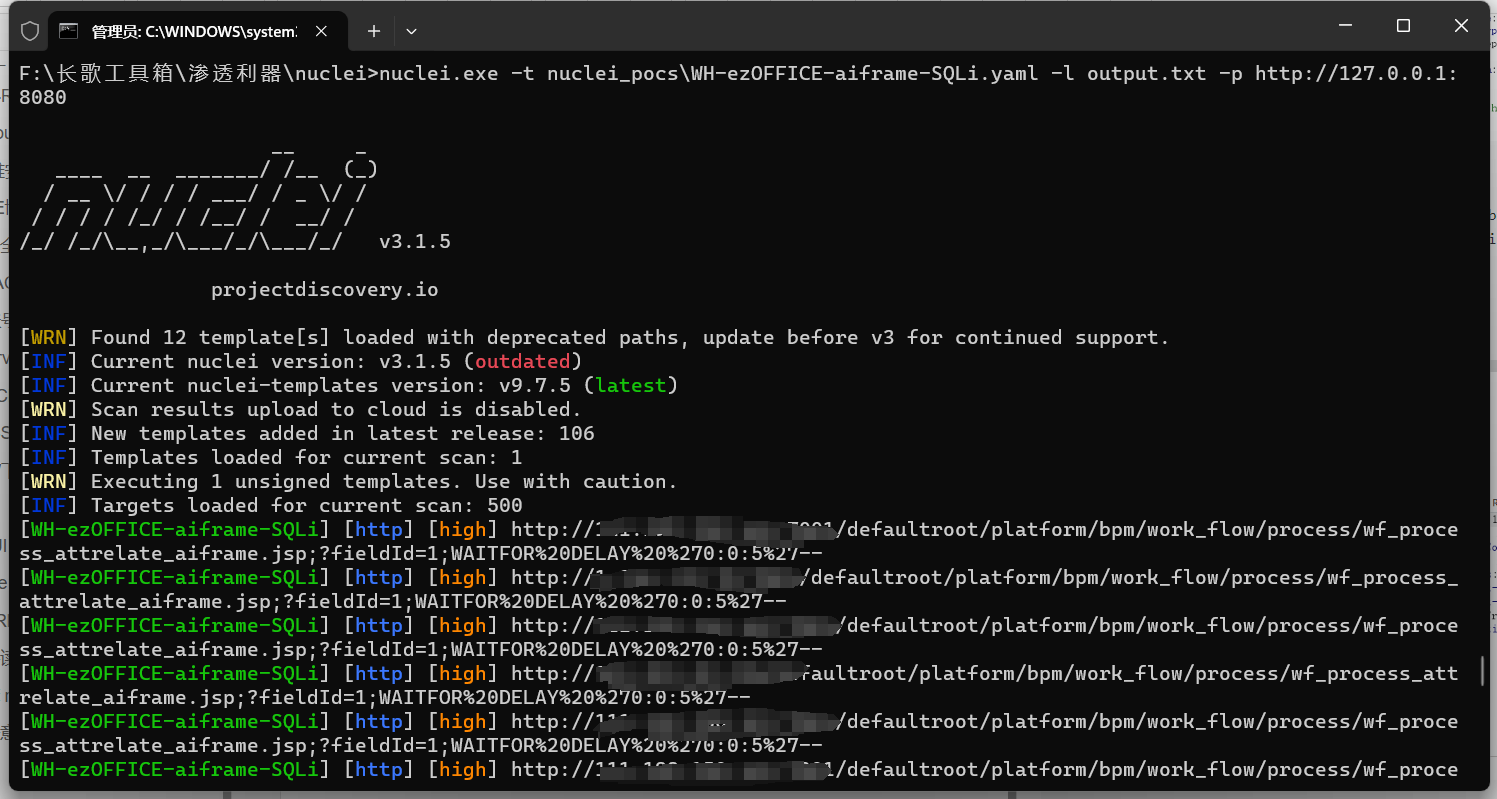Click 'Executing 1 unsigned templates' warning line
1497x799 pixels.
(x=348, y=482)
